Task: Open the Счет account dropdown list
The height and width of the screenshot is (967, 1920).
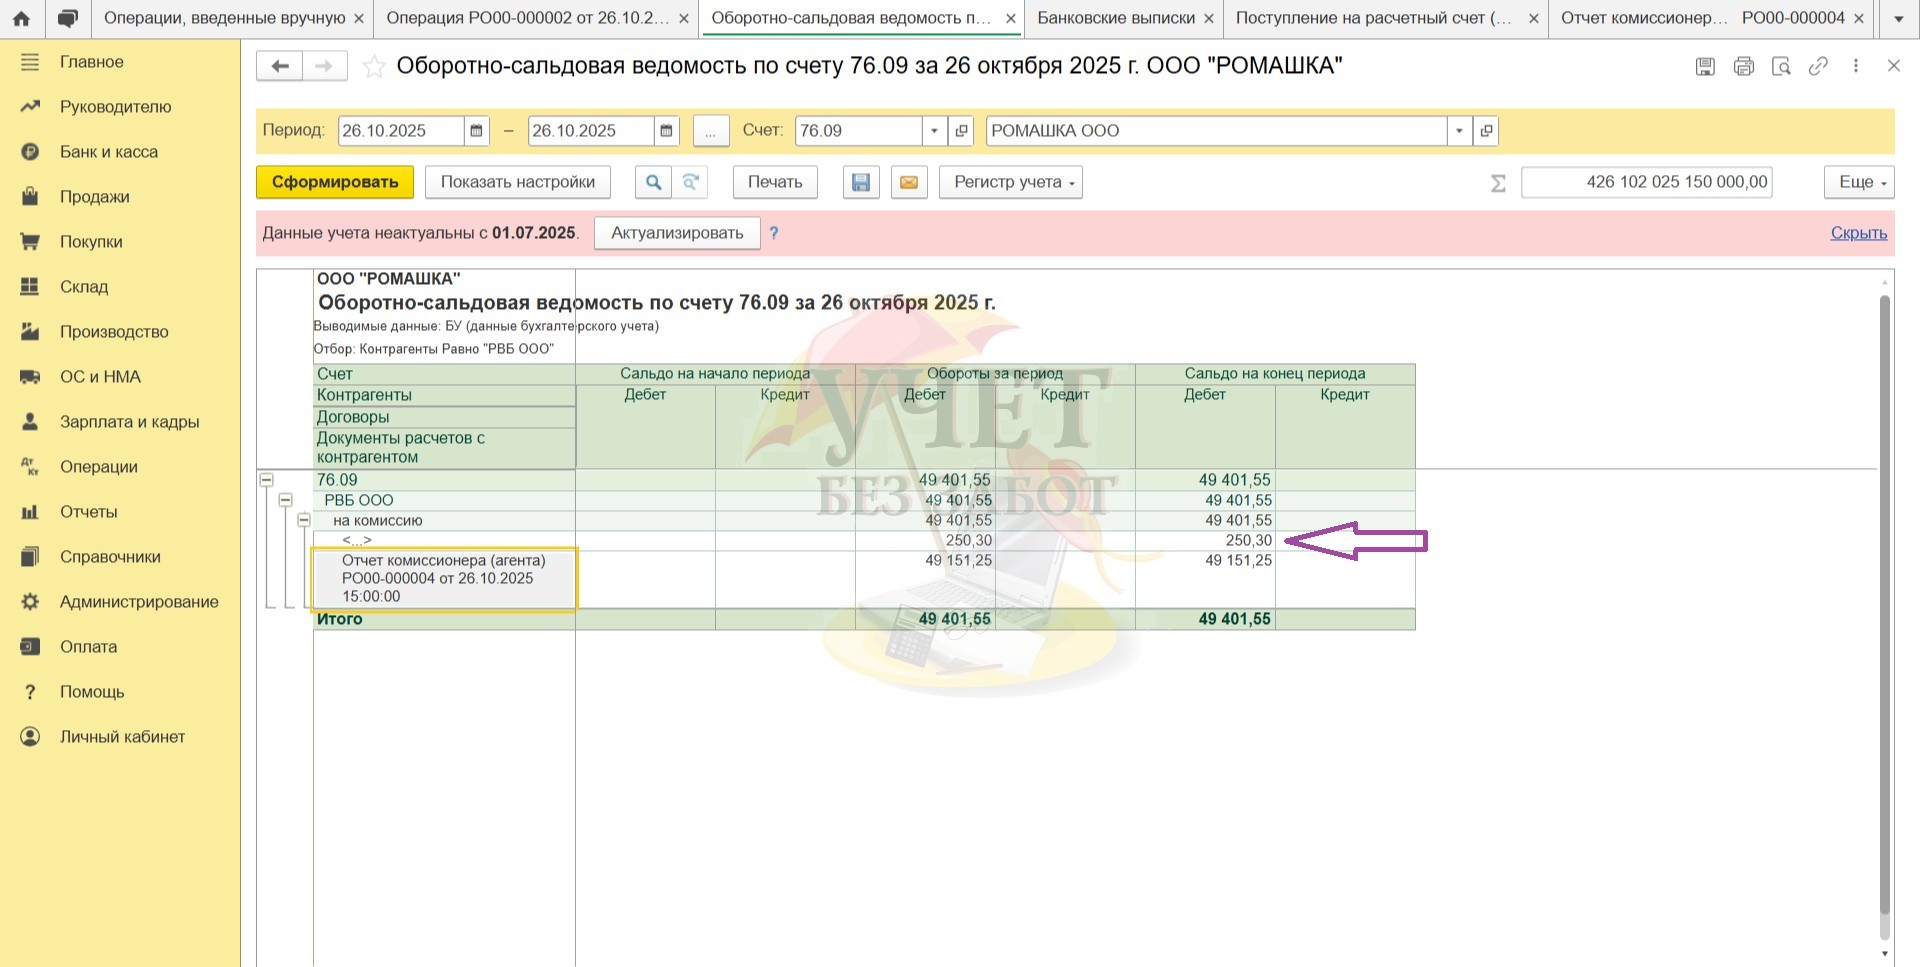Action: (934, 131)
